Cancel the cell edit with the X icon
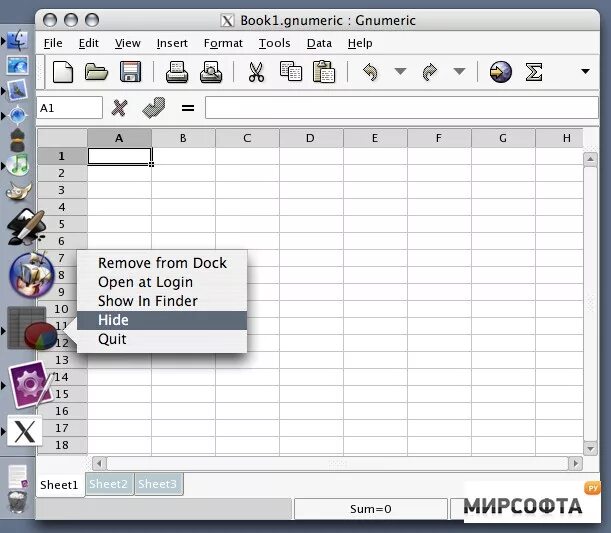This screenshot has height=533, width=611. (x=119, y=108)
